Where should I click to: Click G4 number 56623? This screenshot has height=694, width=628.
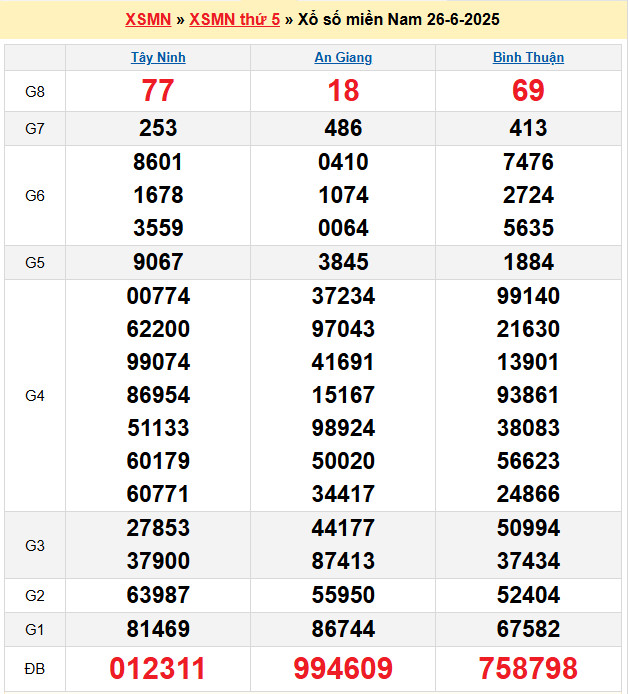(528, 461)
